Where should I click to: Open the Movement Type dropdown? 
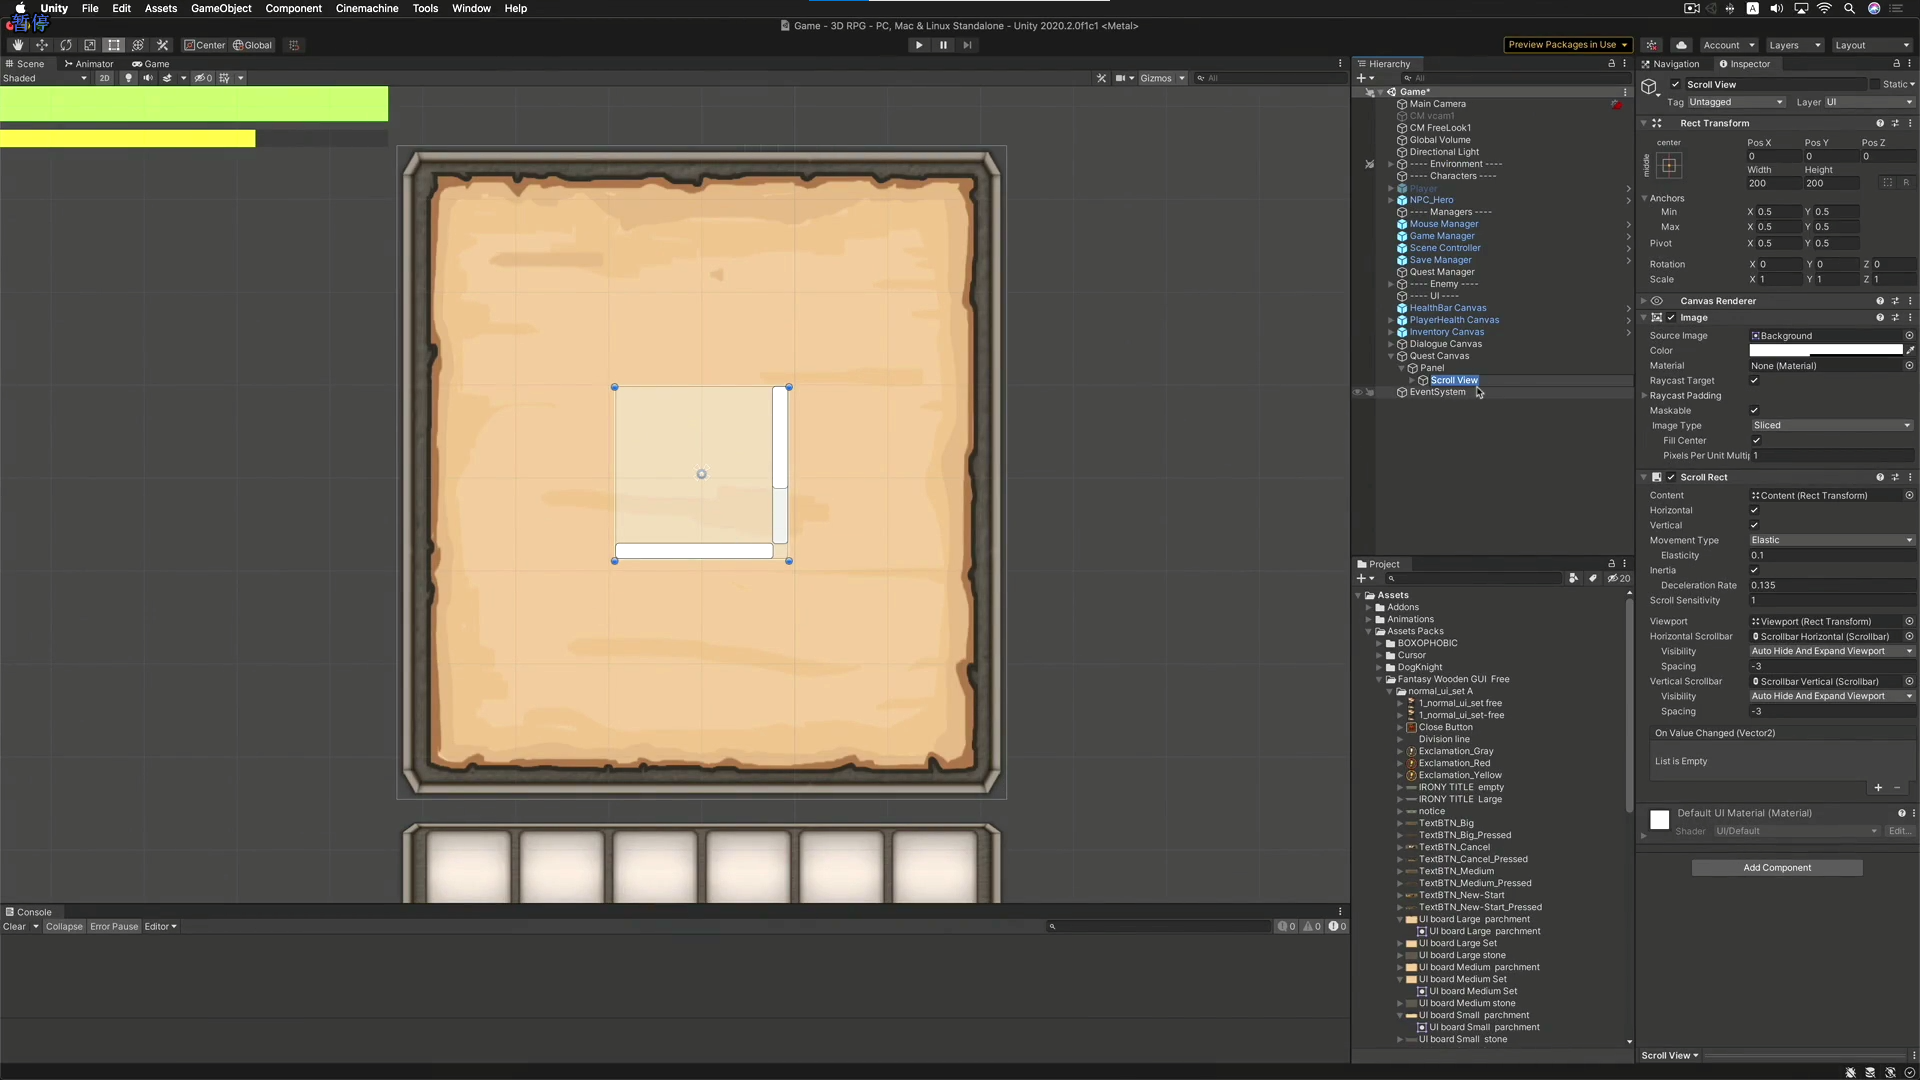coord(1830,540)
